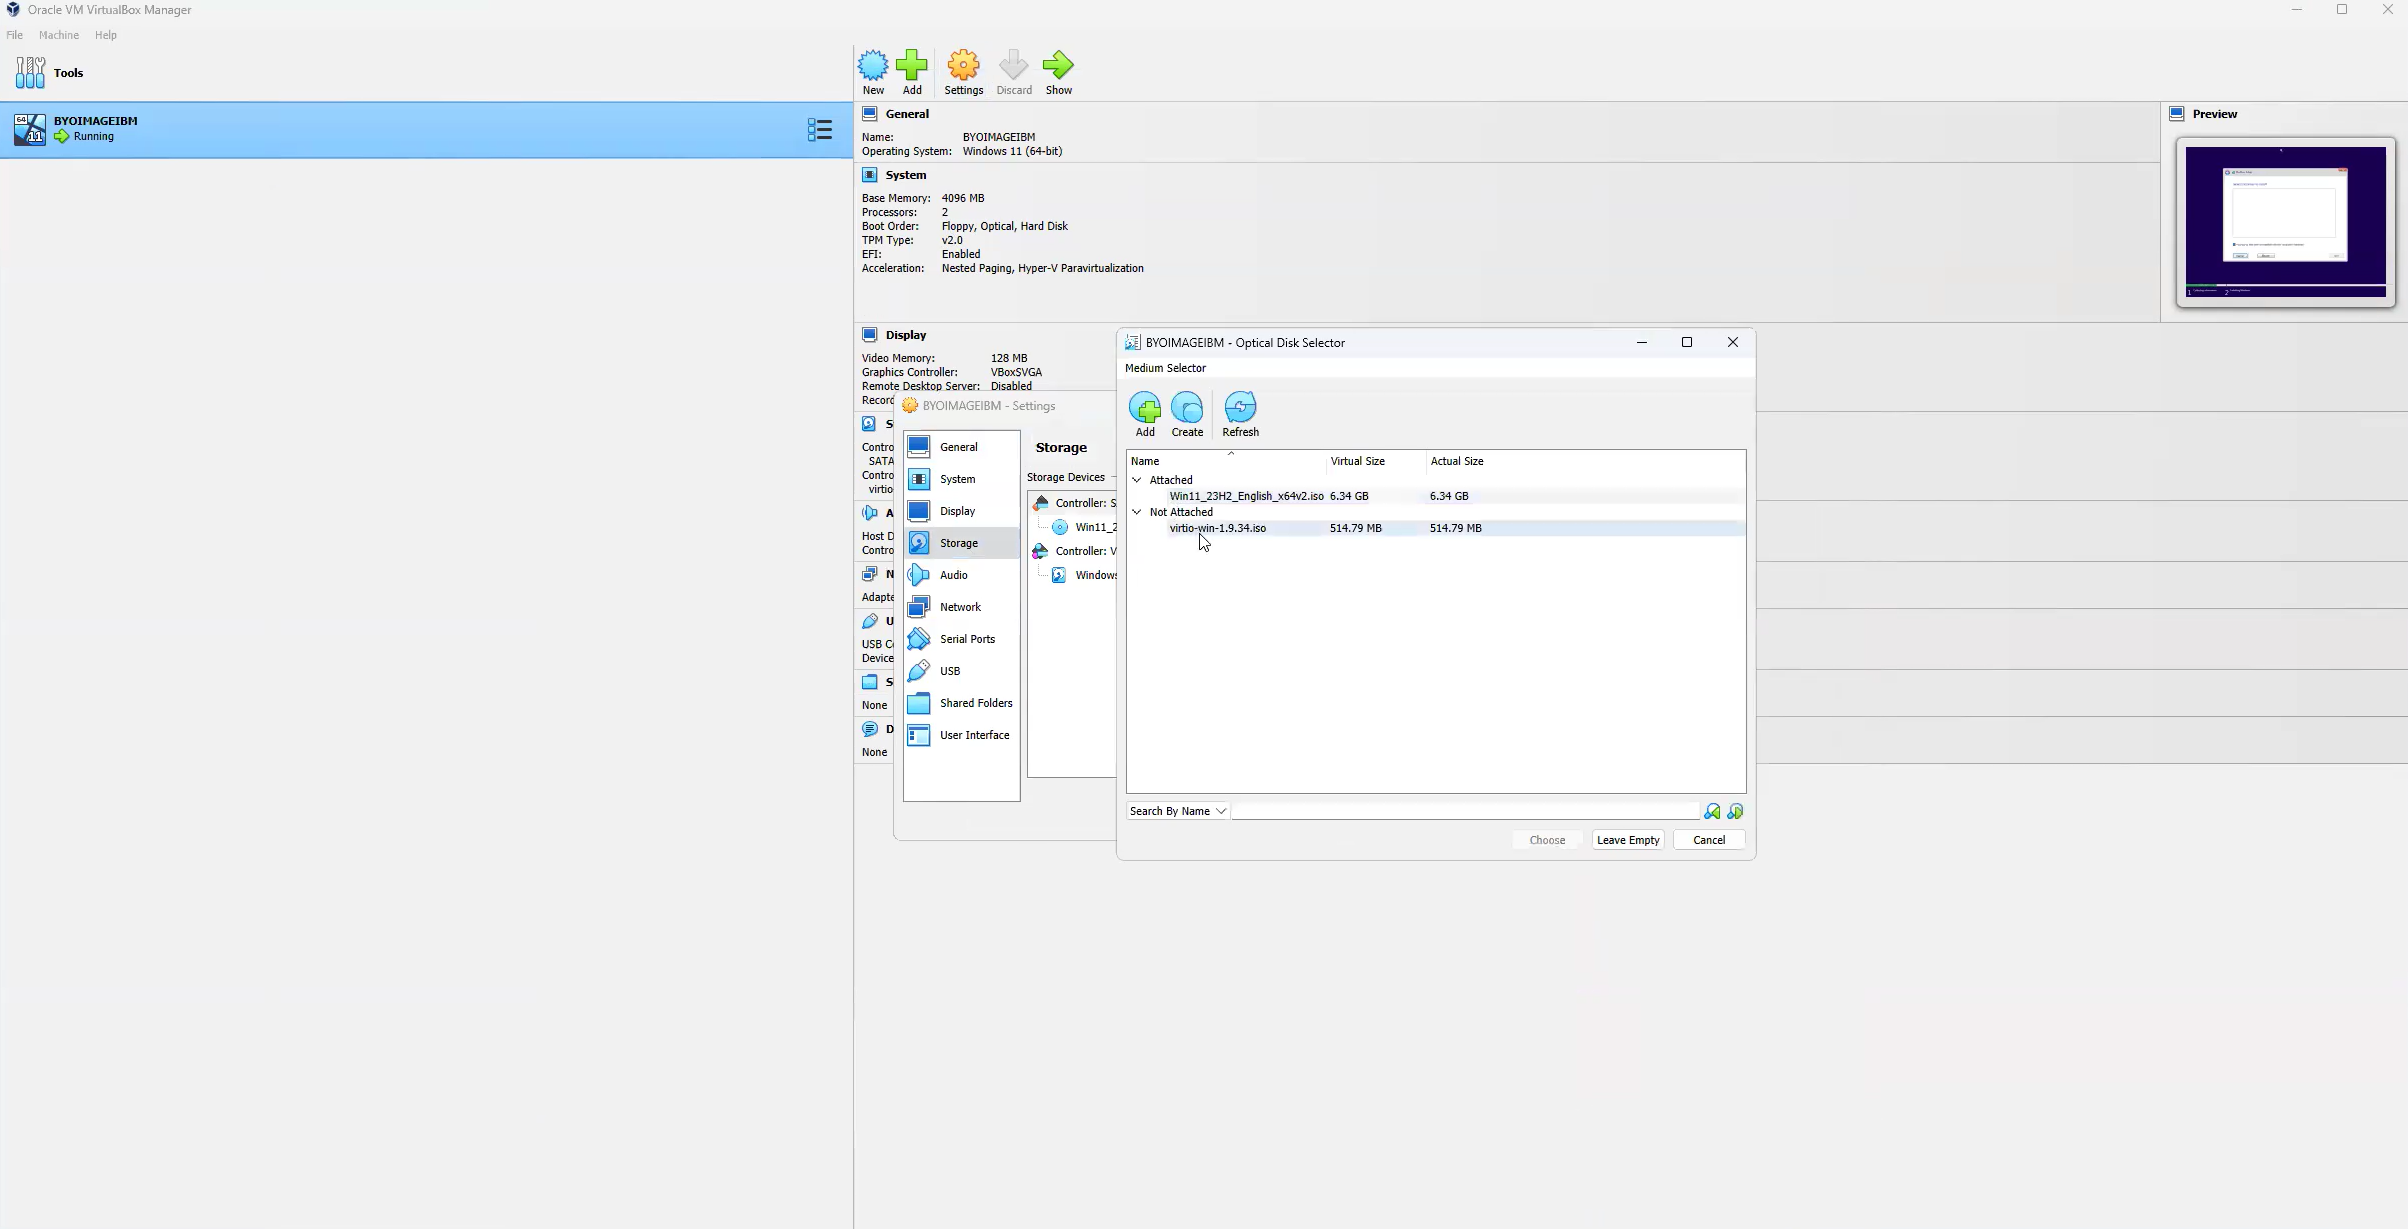This screenshot has width=2408, height=1229.
Task: Click the Add disk icon in Medium Selector
Action: (1145, 410)
